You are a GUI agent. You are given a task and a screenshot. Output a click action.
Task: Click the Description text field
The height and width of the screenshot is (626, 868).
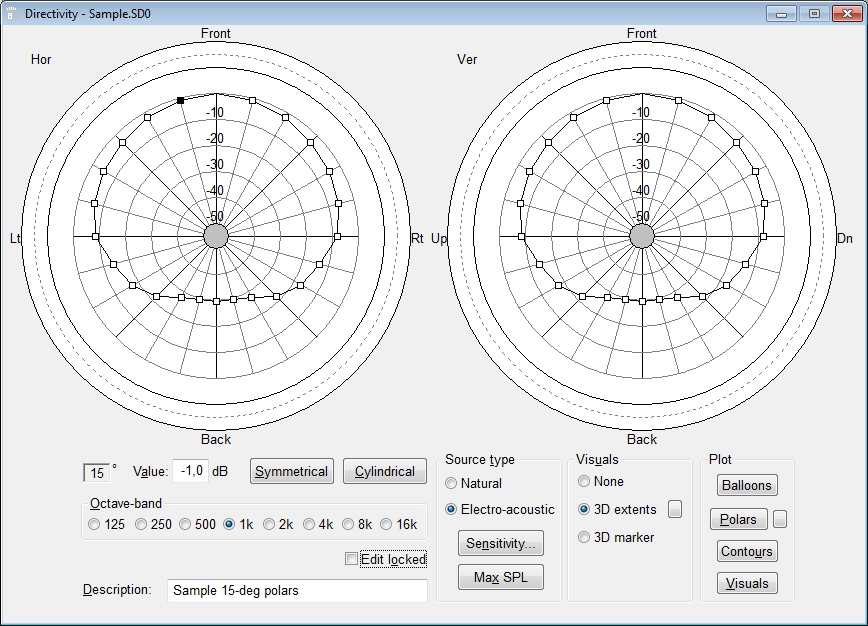(297, 590)
